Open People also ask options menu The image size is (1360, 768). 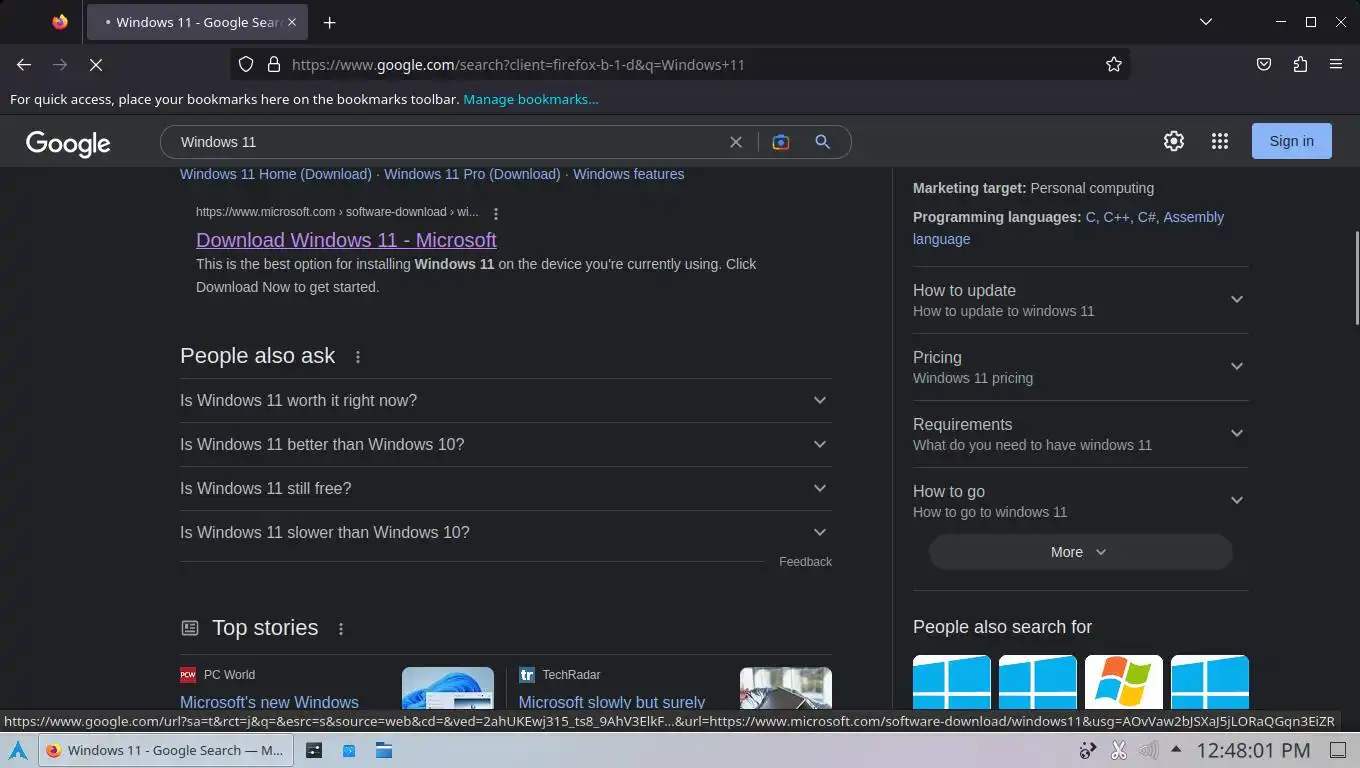[x=358, y=357]
